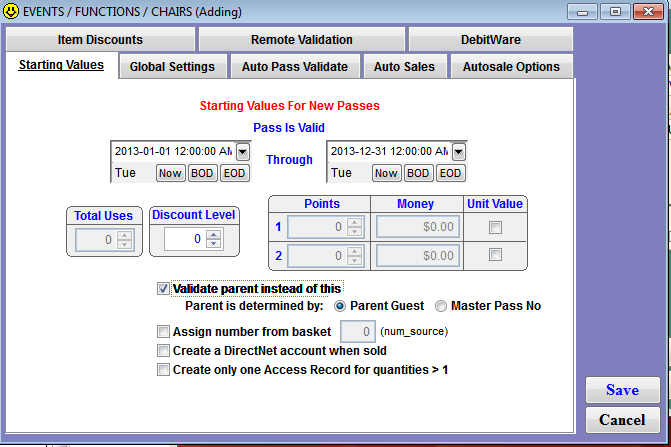This screenshot has width=671, height=447.
Task: Click EOD under the end date
Action: pyautogui.click(x=451, y=173)
